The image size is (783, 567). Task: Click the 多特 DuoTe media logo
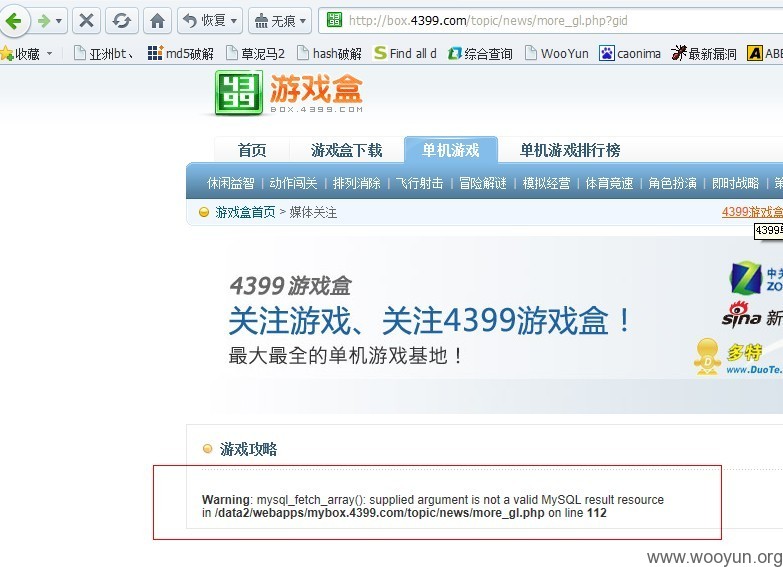pos(738,357)
